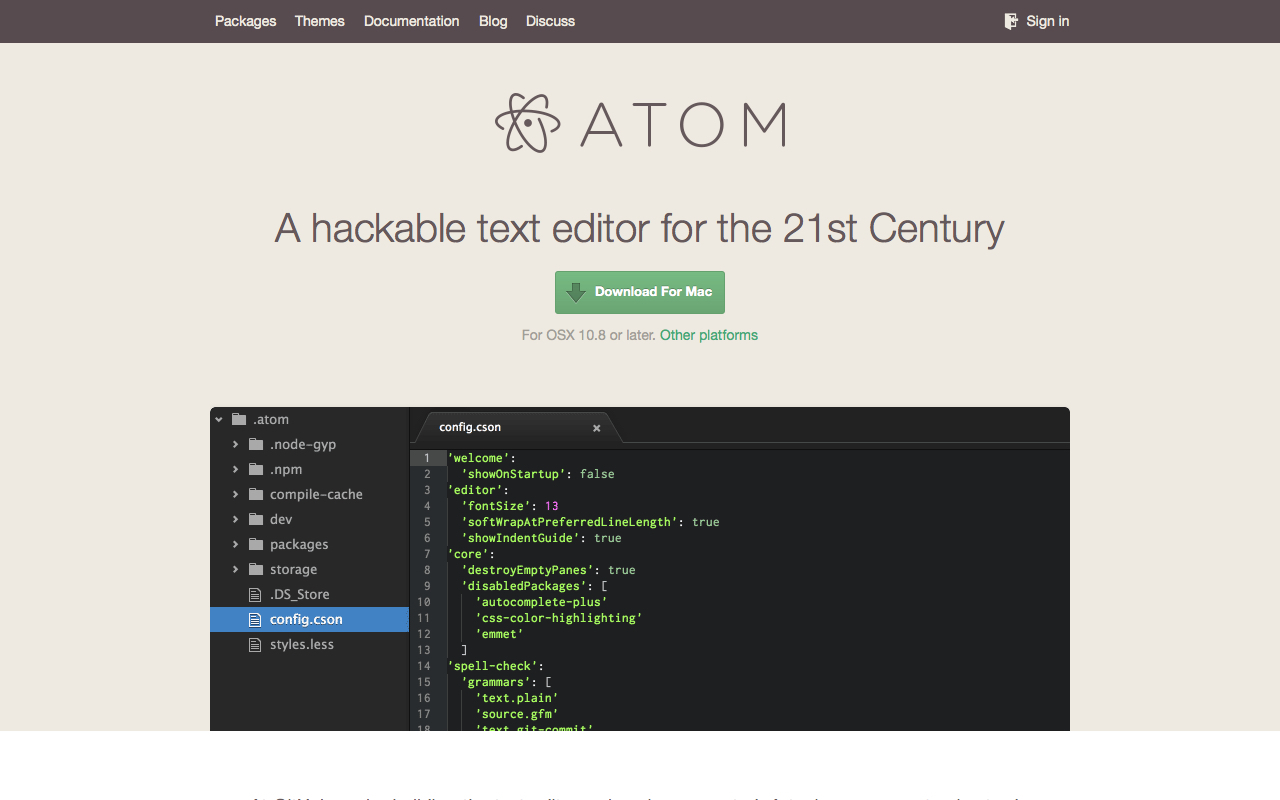Click the .npm folder icon
The width and height of the screenshot is (1280, 800).
pos(256,469)
